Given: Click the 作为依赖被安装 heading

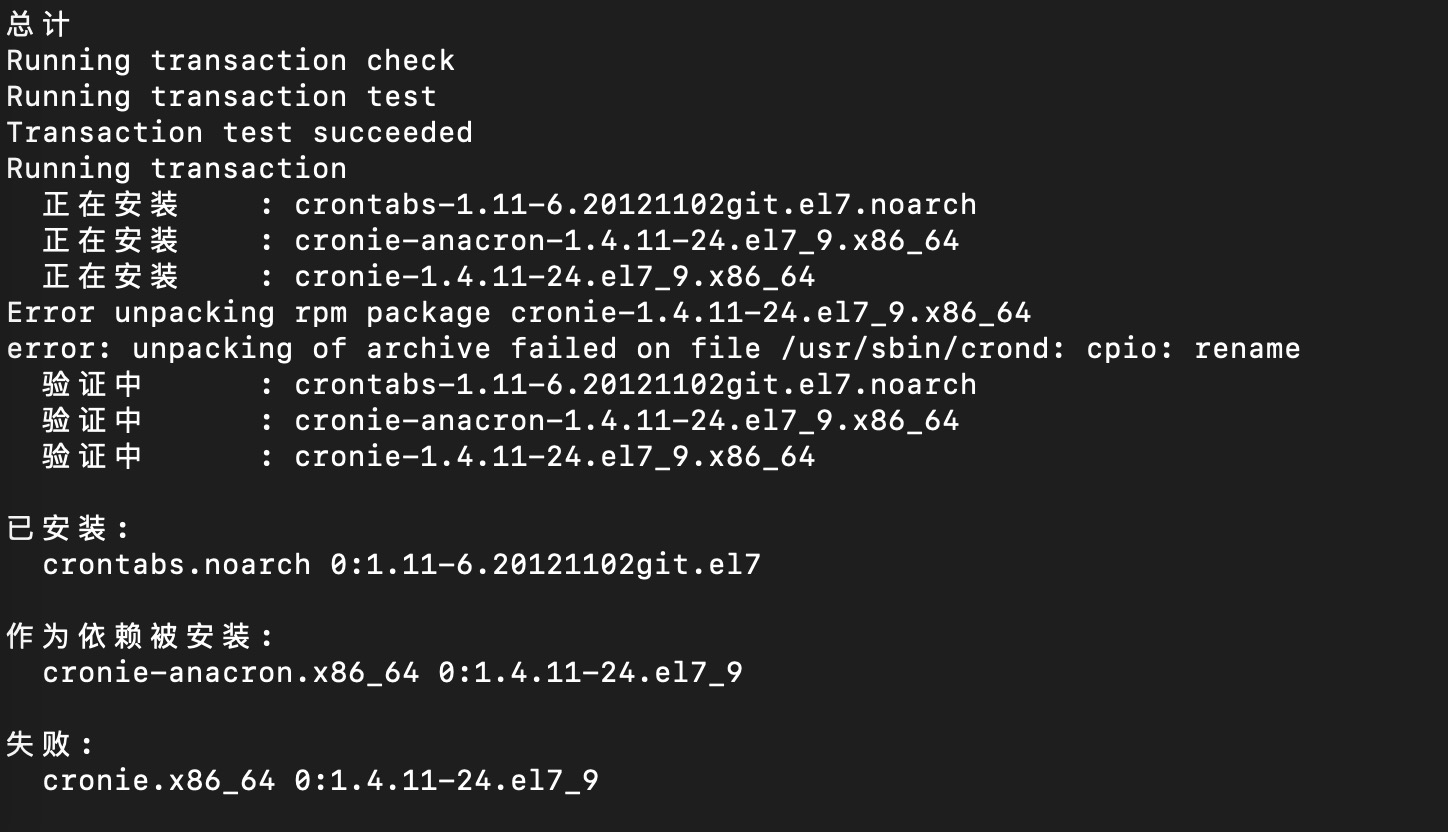Looking at the screenshot, I should tap(140, 636).
